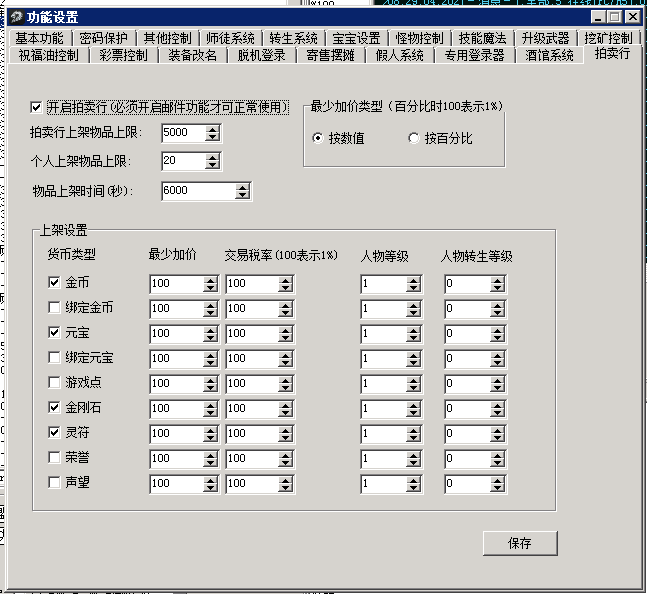Viewport: 647px width, 594px height.
Task: Click the 金币 交易税率 spinner arrows
Action: click(x=286, y=284)
